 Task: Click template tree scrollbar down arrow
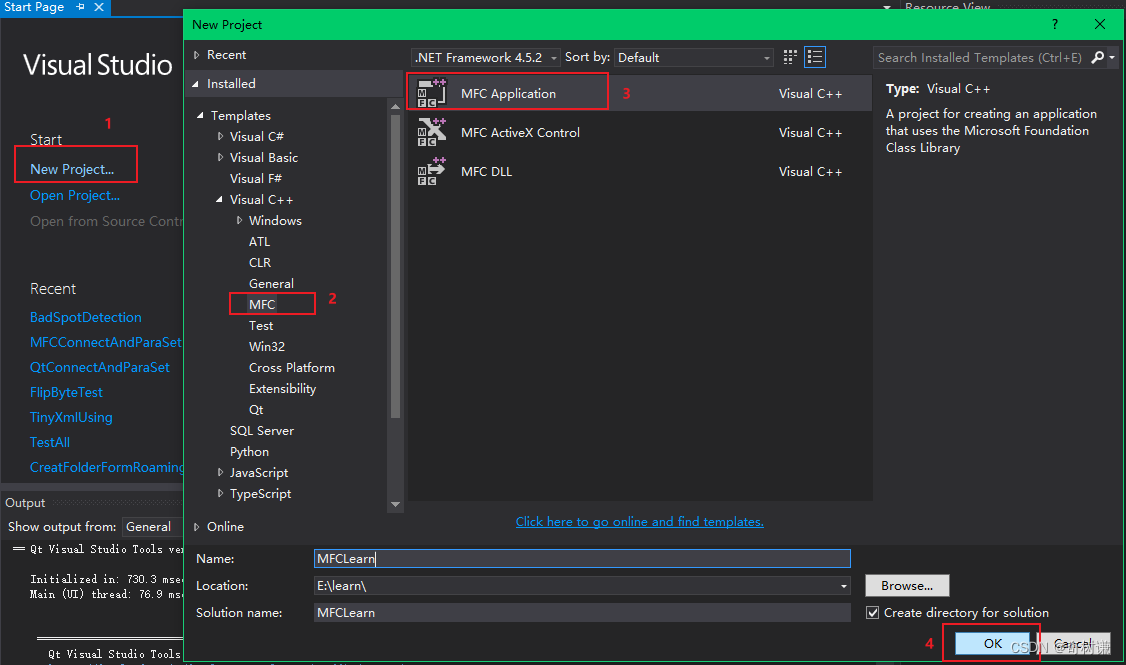395,504
